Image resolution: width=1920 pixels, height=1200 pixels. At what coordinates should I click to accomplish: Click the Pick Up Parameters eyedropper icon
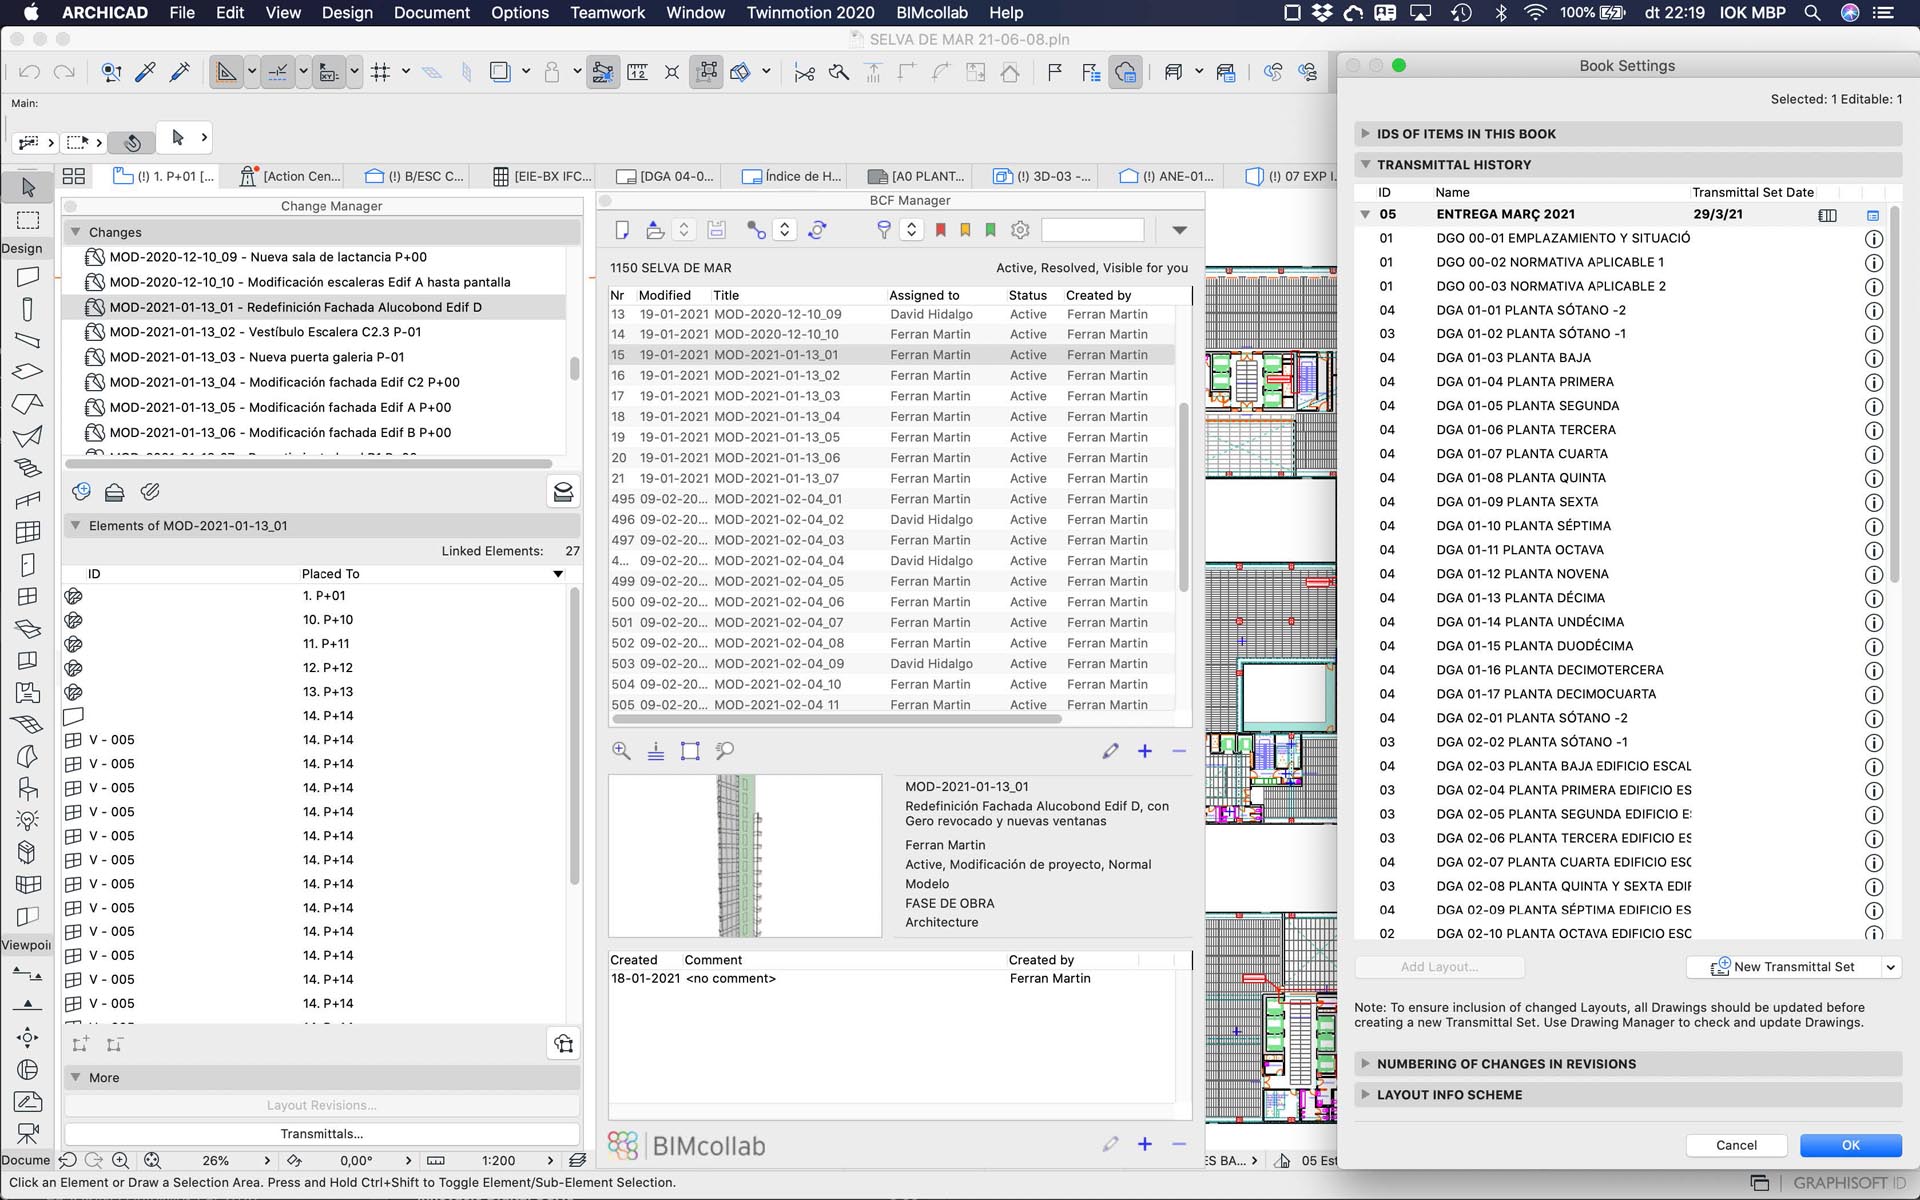[x=145, y=72]
